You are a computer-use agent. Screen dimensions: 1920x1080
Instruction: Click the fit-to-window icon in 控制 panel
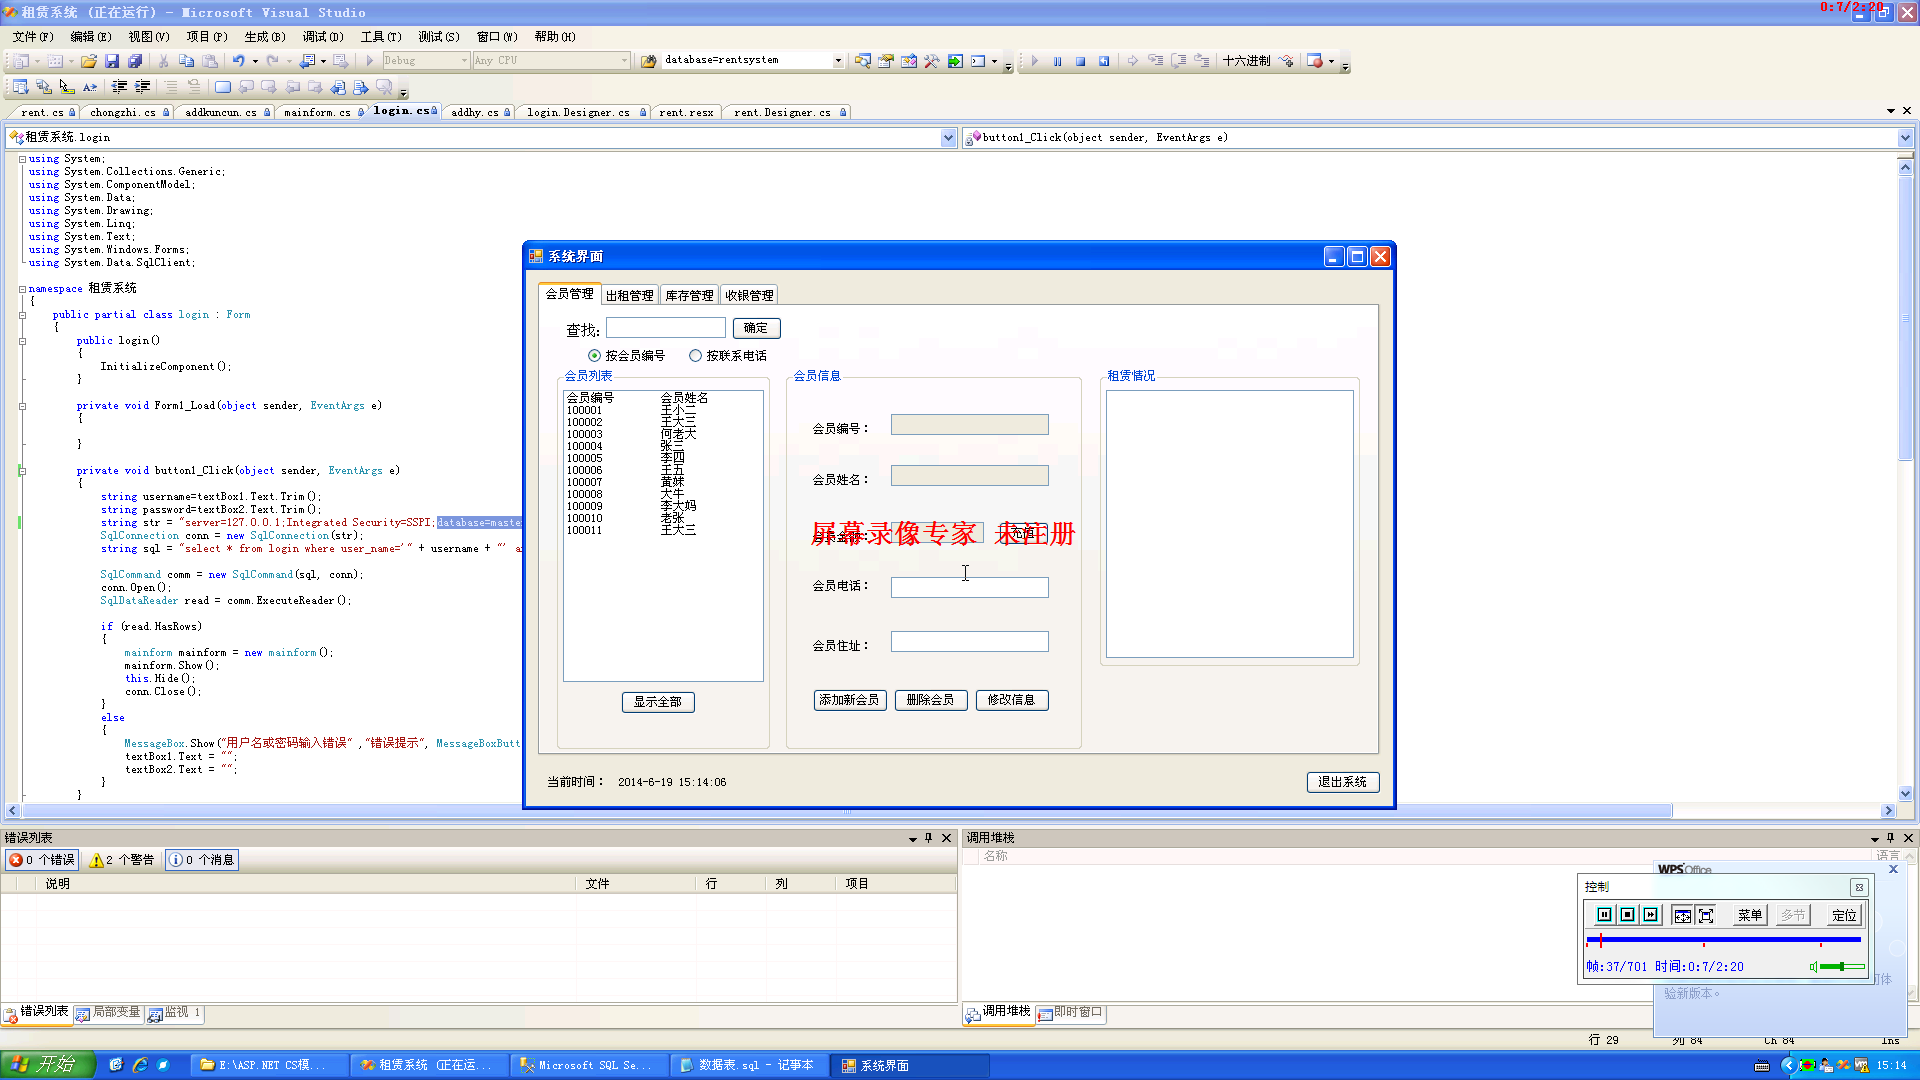(1682, 915)
